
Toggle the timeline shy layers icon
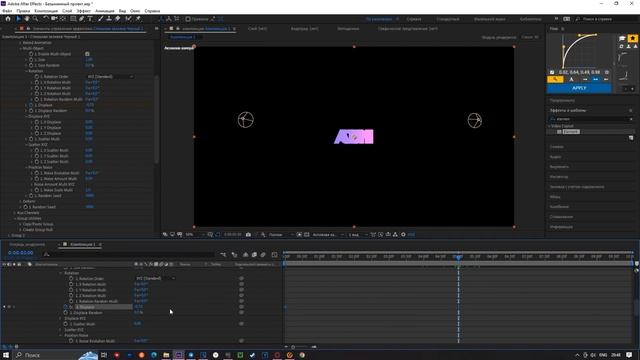click(x=245, y=255)
